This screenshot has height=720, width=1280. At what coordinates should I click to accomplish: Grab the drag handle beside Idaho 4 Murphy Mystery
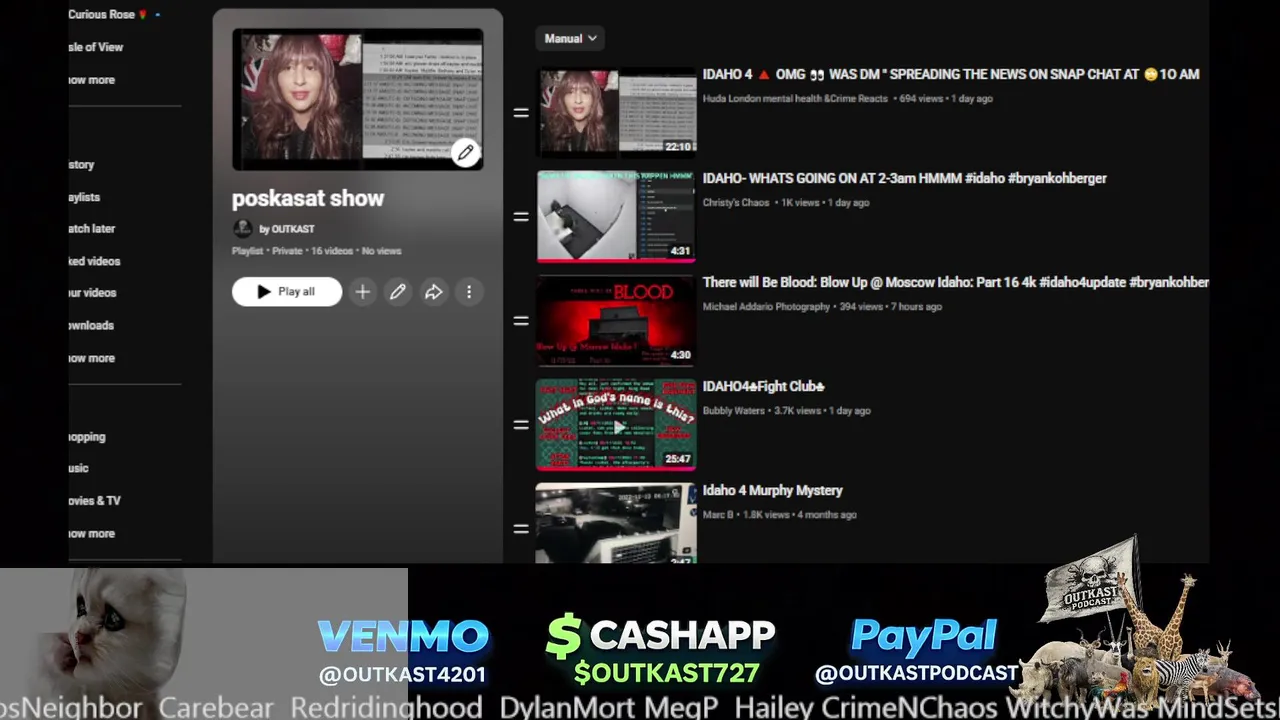click(x=521, y=528)
